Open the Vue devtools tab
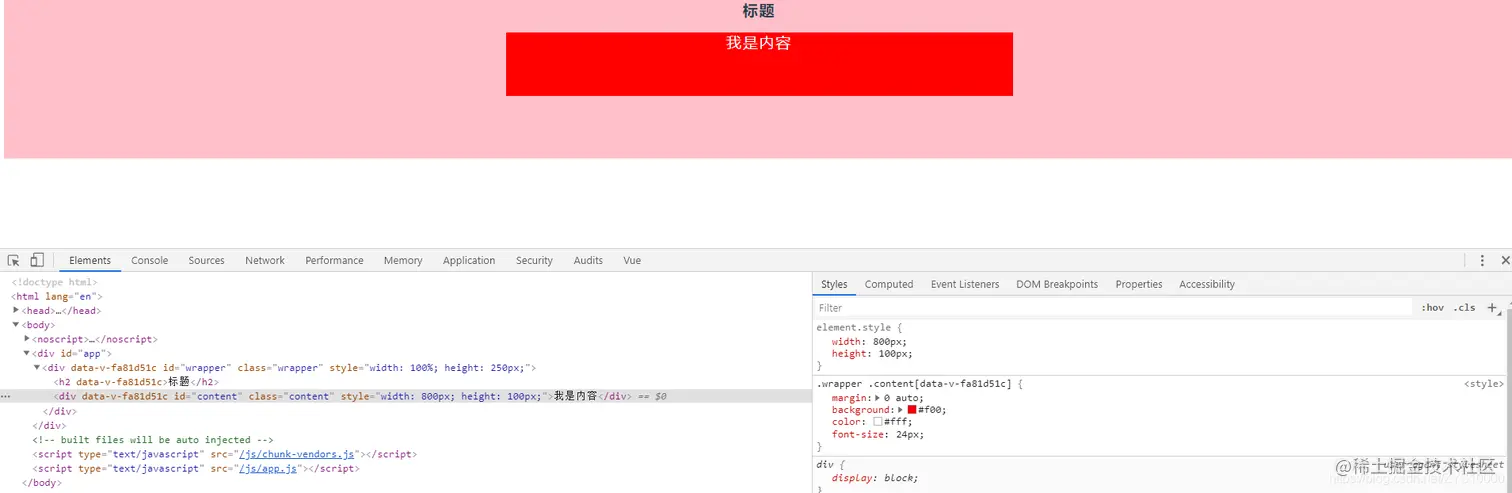The width and height of the screenshot is (1512, 493). [632, 260]
